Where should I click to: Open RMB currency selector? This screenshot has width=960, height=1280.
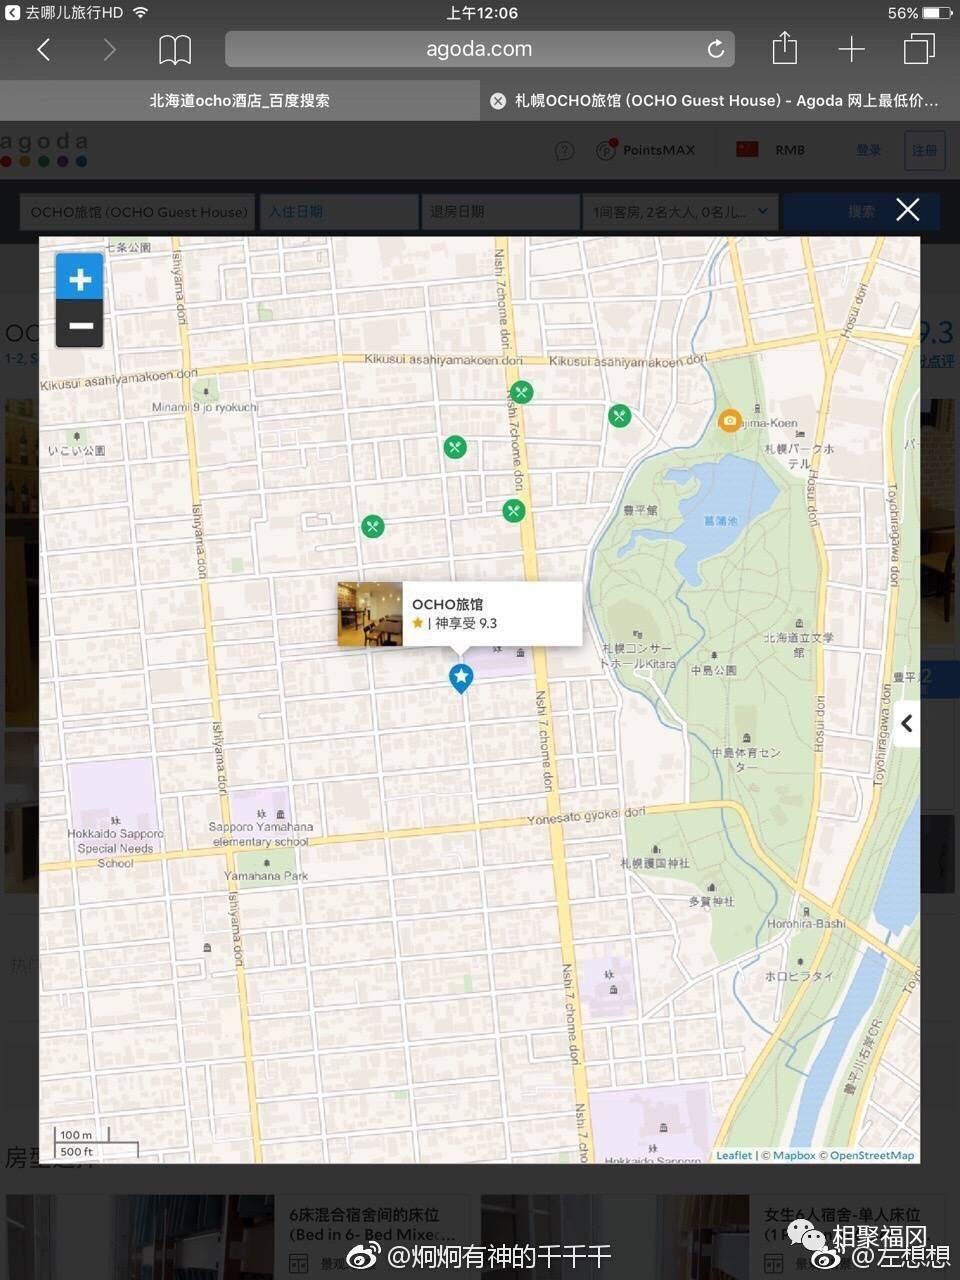tap(789, 150)
